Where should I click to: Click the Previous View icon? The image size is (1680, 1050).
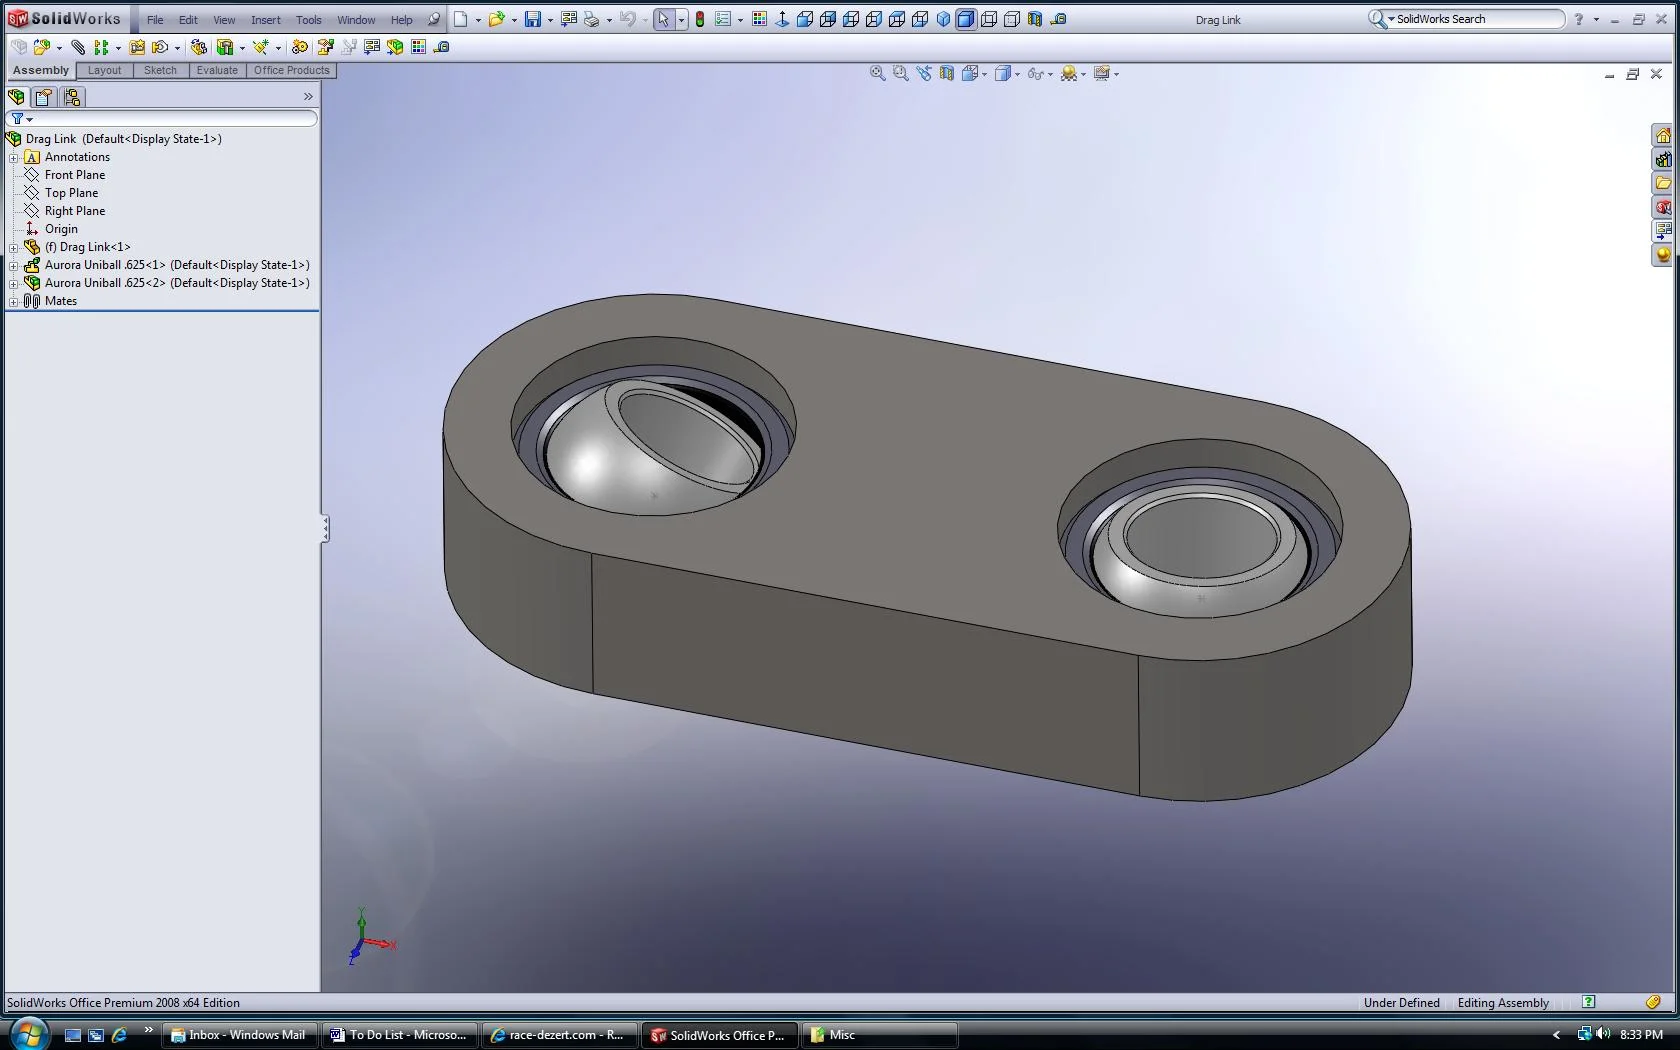point(923,73)
